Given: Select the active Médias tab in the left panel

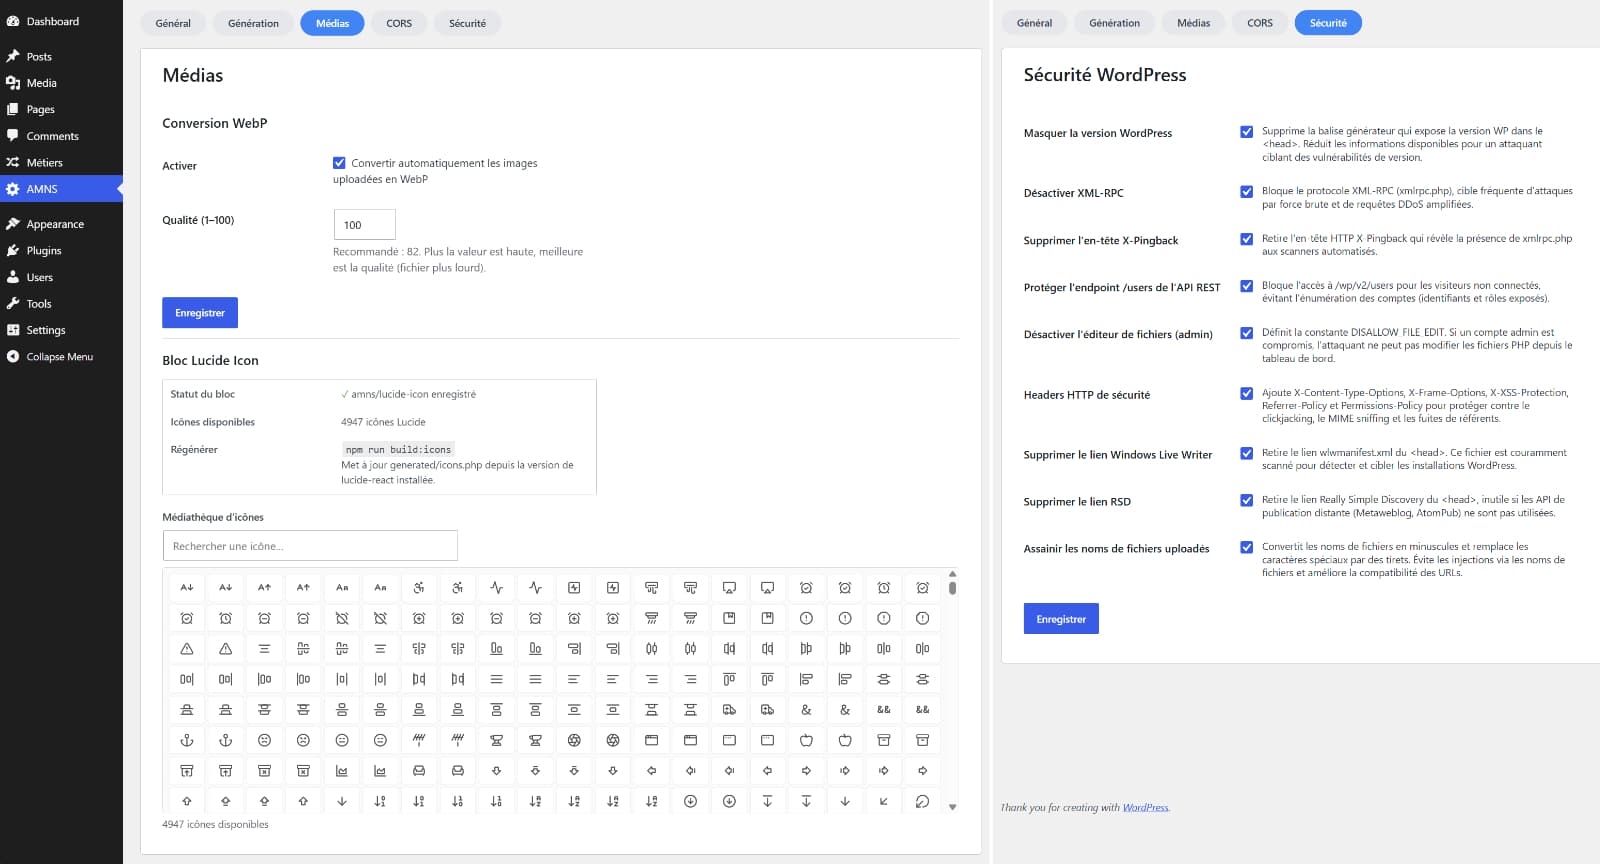Looking at the screenshot, I should [333, 23].
